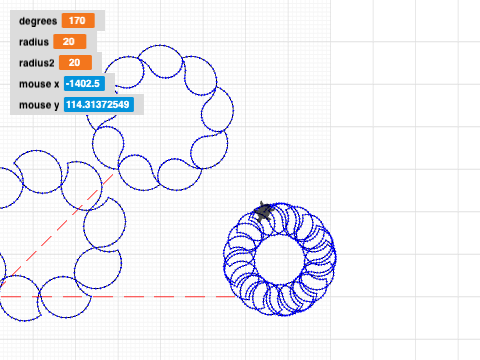Click the mouse y value 114.31372549
The image size is (480, 360).
(99, 105)
